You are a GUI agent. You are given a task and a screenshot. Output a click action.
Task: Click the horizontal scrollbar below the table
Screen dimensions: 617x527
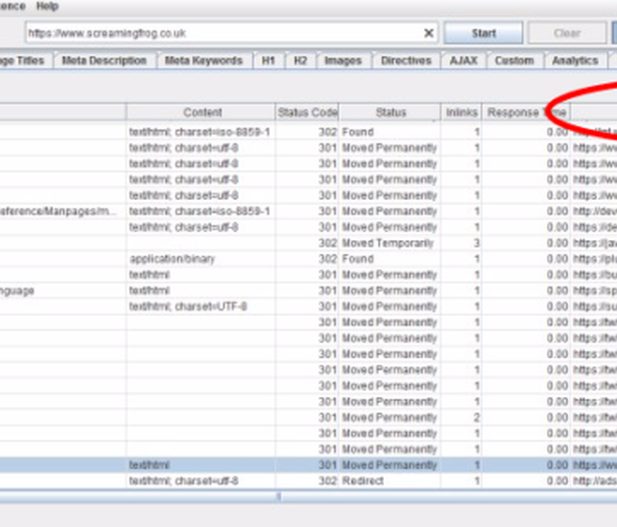point(308,496)
